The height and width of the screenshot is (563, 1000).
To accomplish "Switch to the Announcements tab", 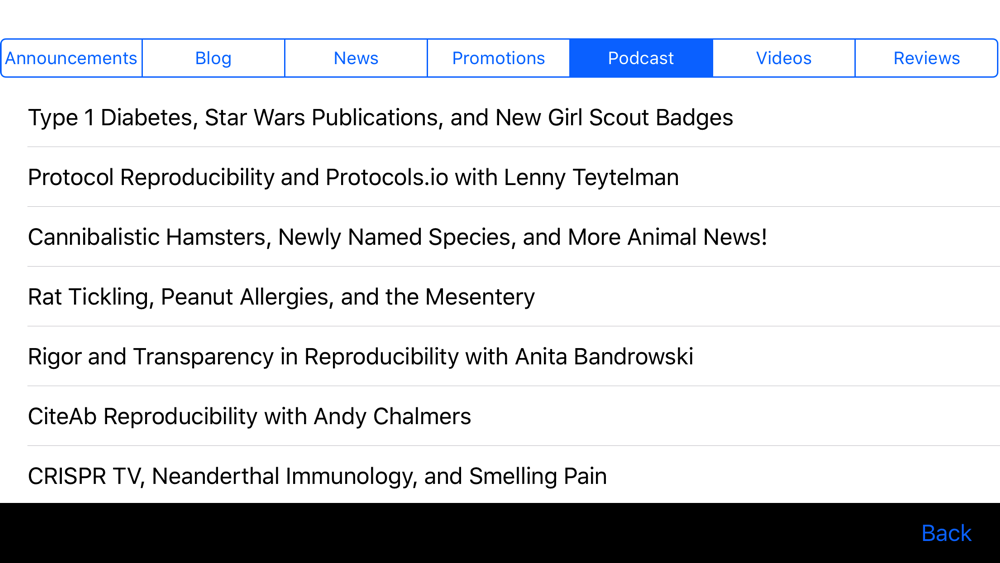I will 71,58.
